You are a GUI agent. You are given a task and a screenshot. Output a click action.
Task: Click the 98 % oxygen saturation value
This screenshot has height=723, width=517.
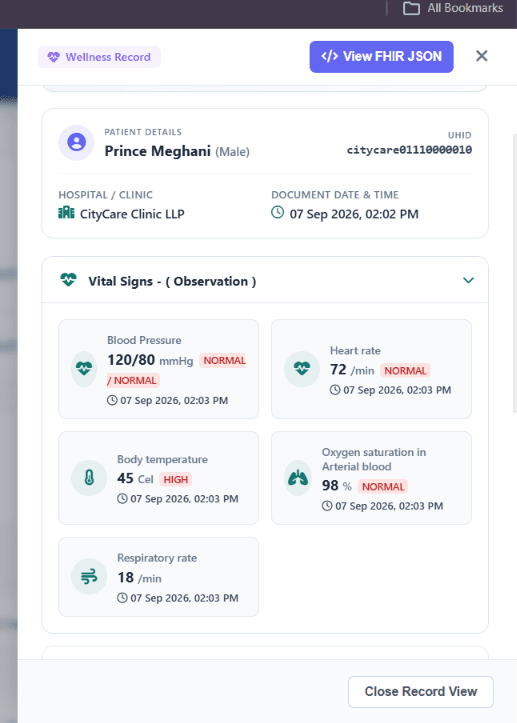[337, 486]
